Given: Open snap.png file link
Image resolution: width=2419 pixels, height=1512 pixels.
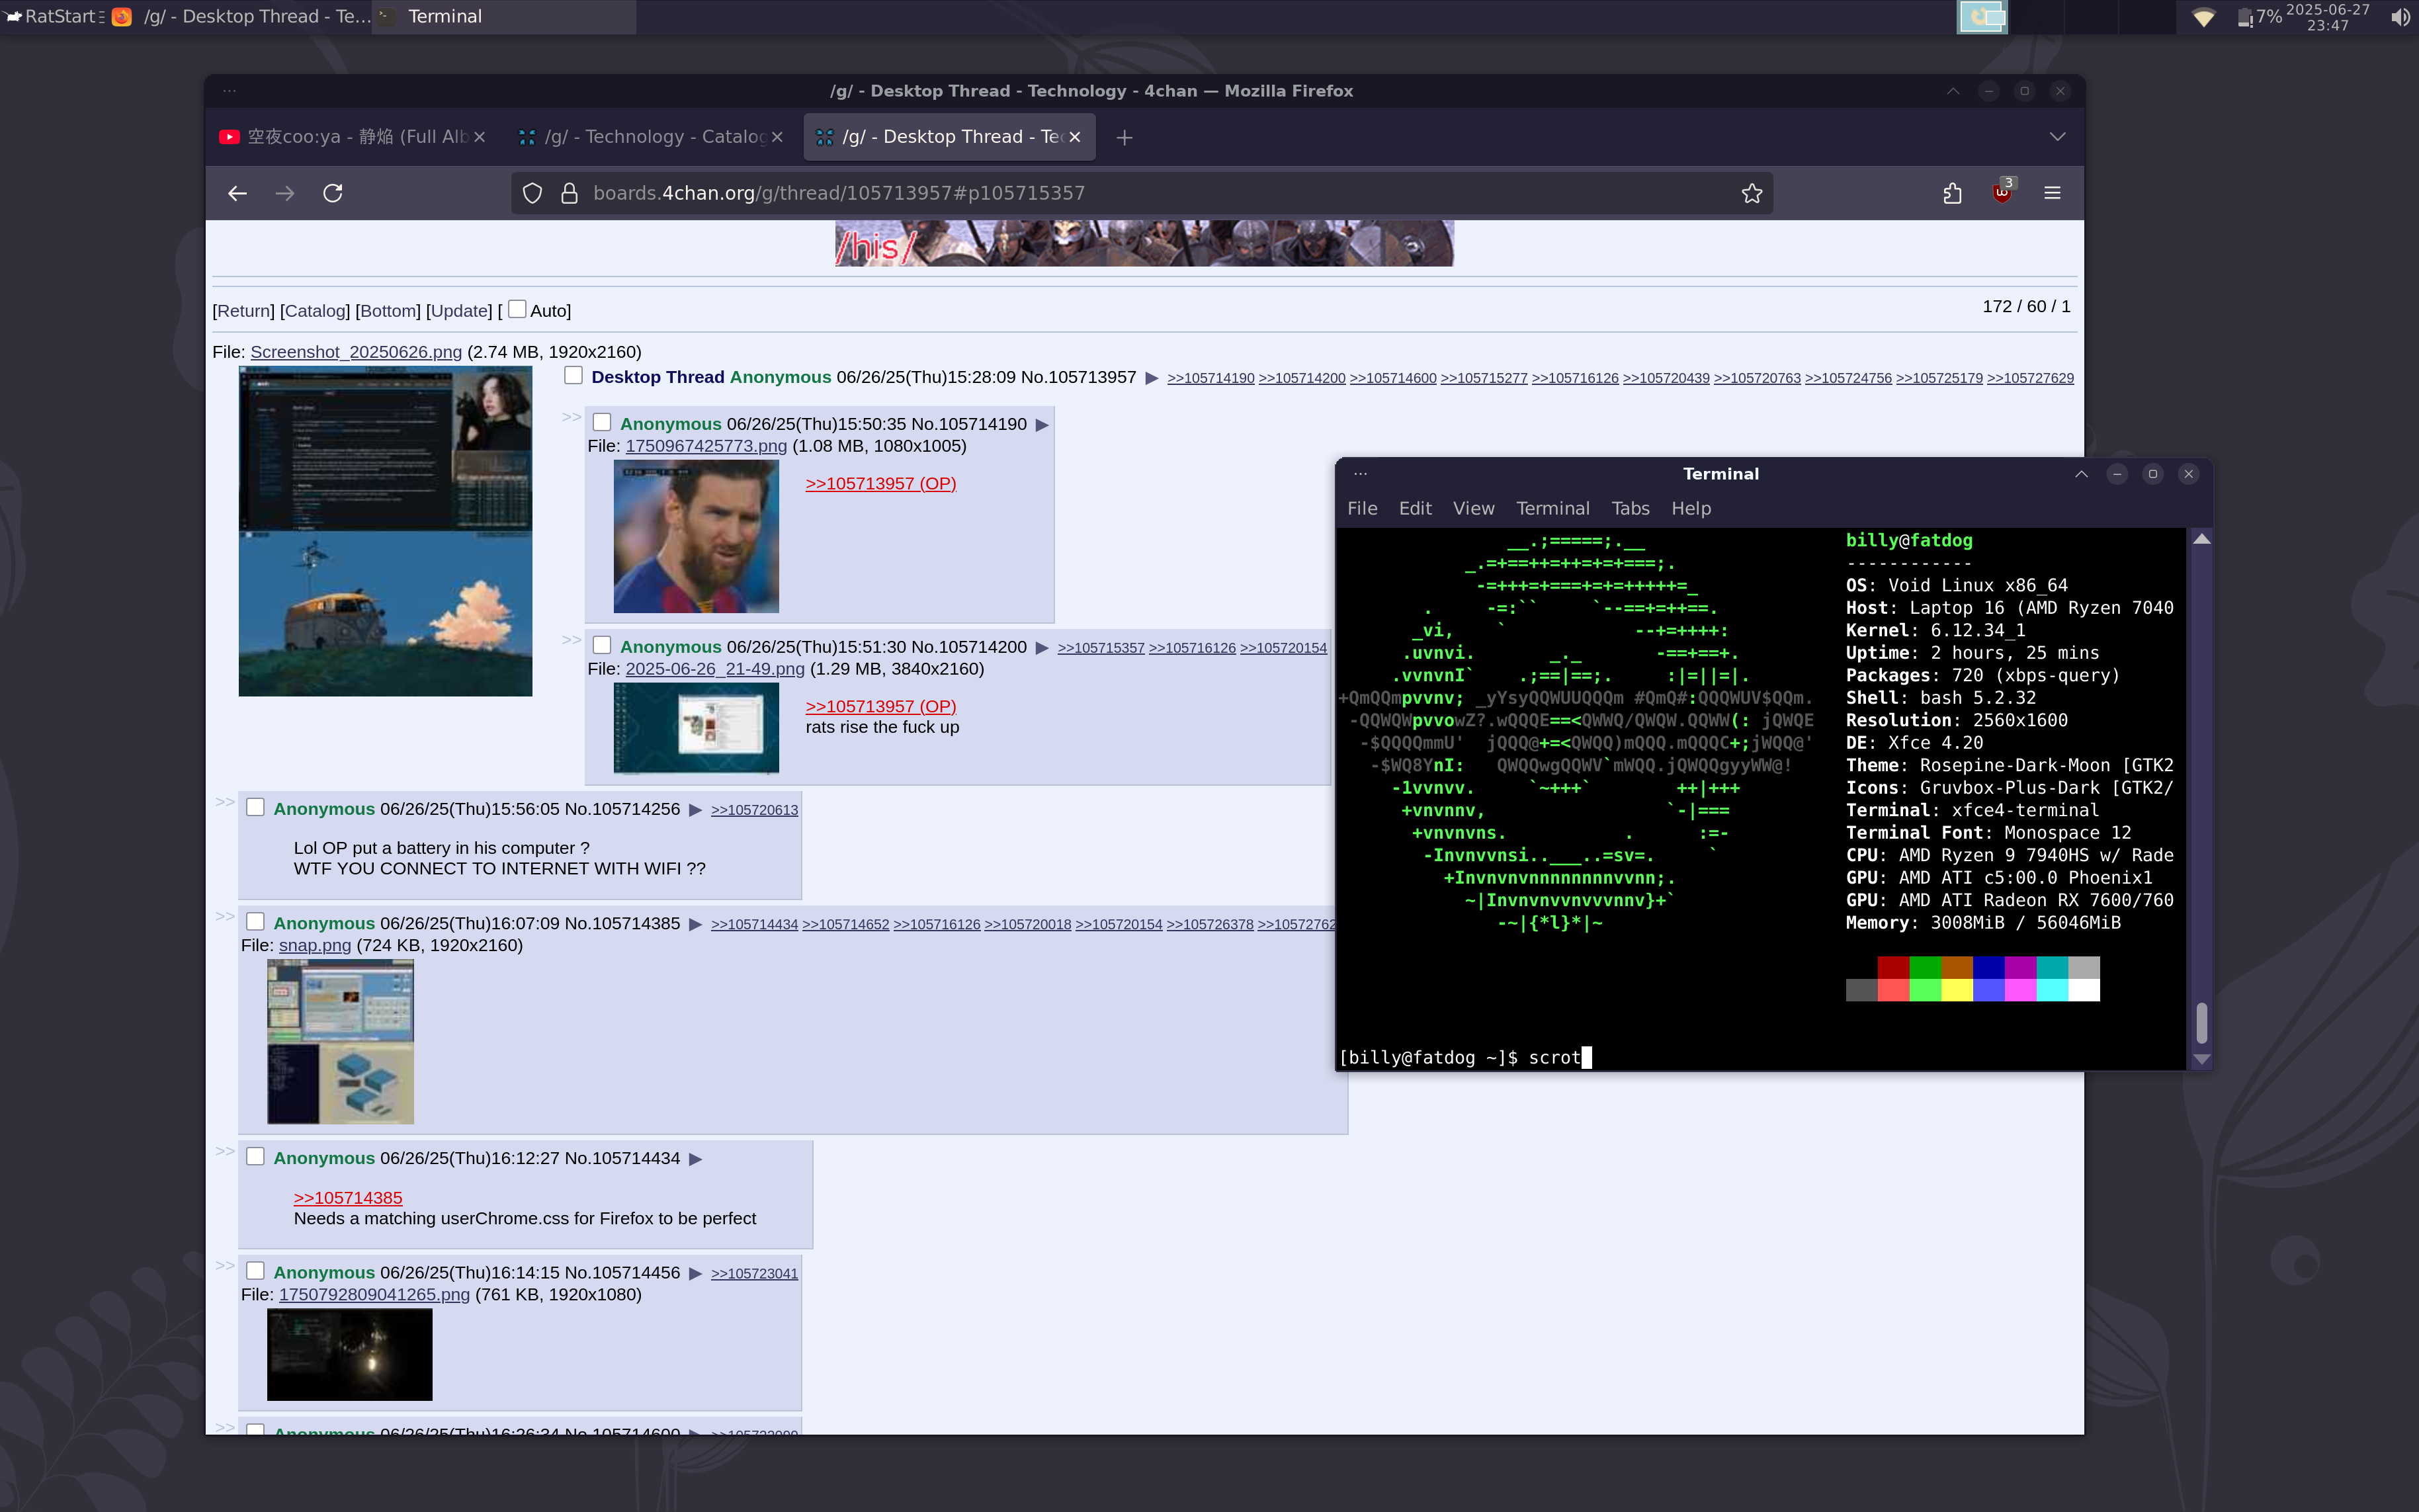Looking at the screenshot, I should 315,945.
